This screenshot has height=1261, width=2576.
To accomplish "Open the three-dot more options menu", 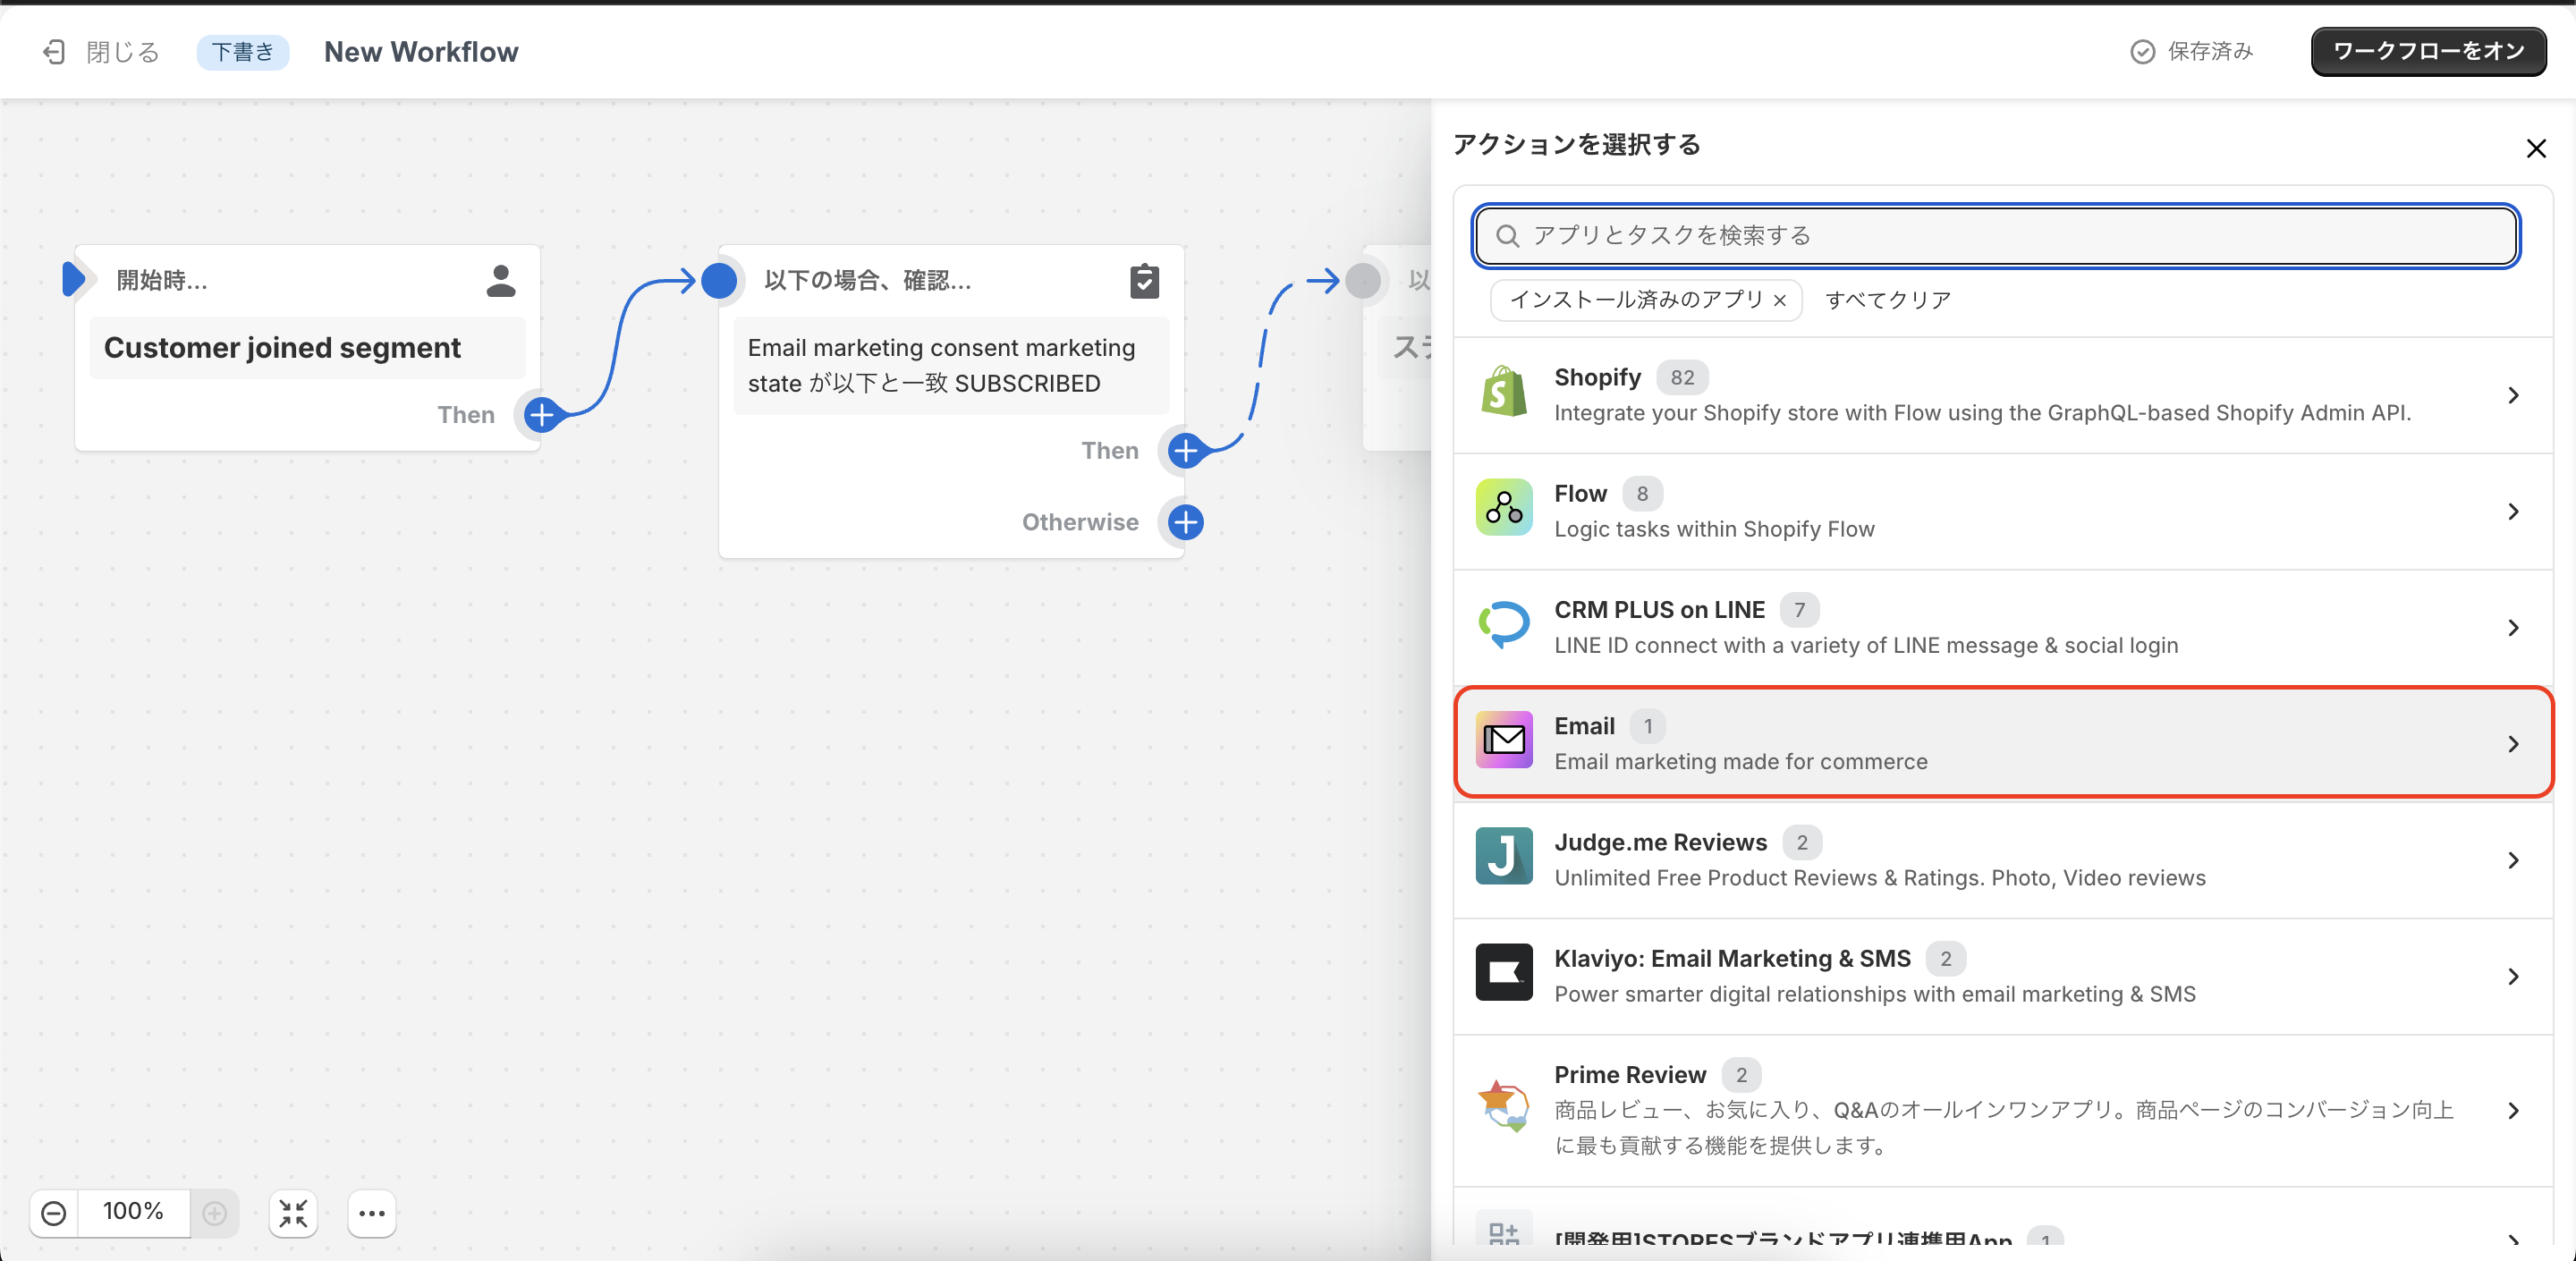I will 372,1213.
